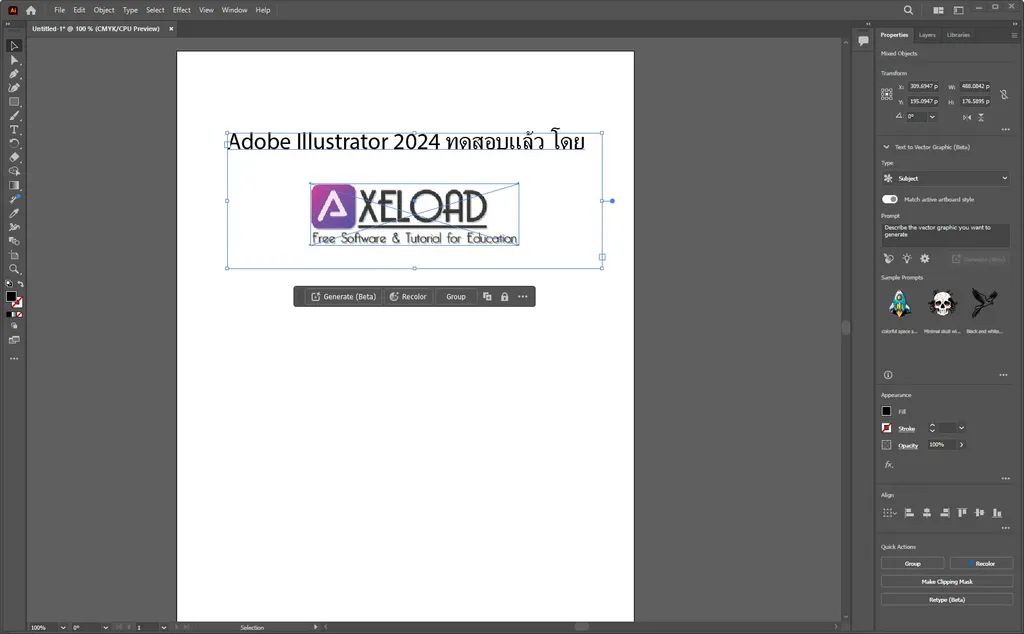This screenshot has height=634, width=1024.
Task: Click the black Fill swatch in Appearance
Action: (x=886, y=411)
